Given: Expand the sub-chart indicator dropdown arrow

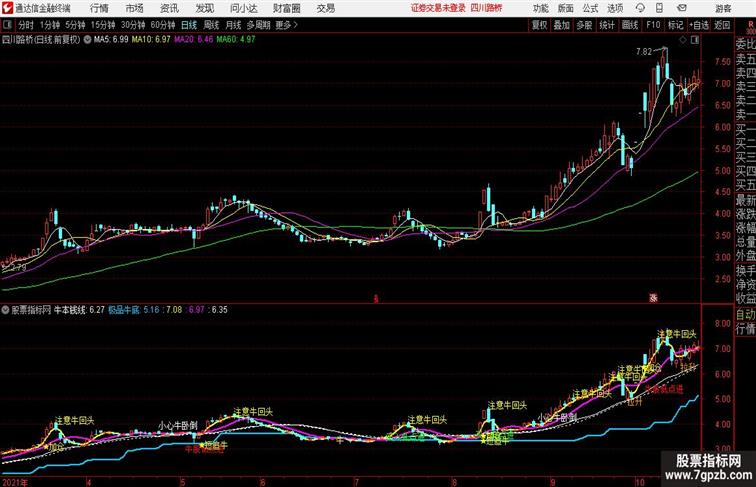Looking at the screenshot, I should pos(5,310).
